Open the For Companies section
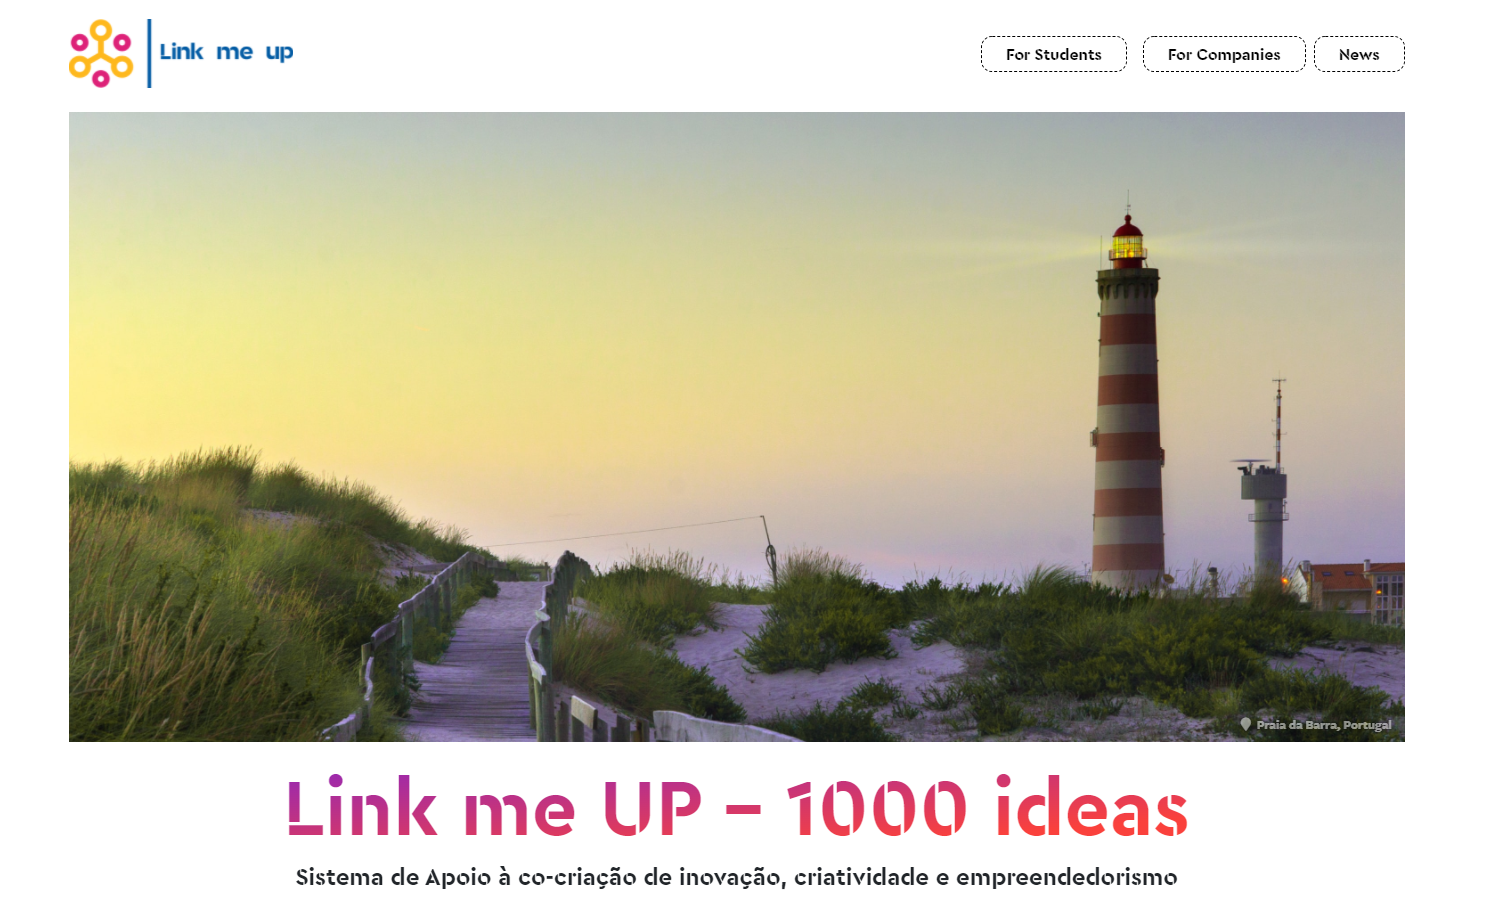 pyautogui.click(x=1224, y=54)
